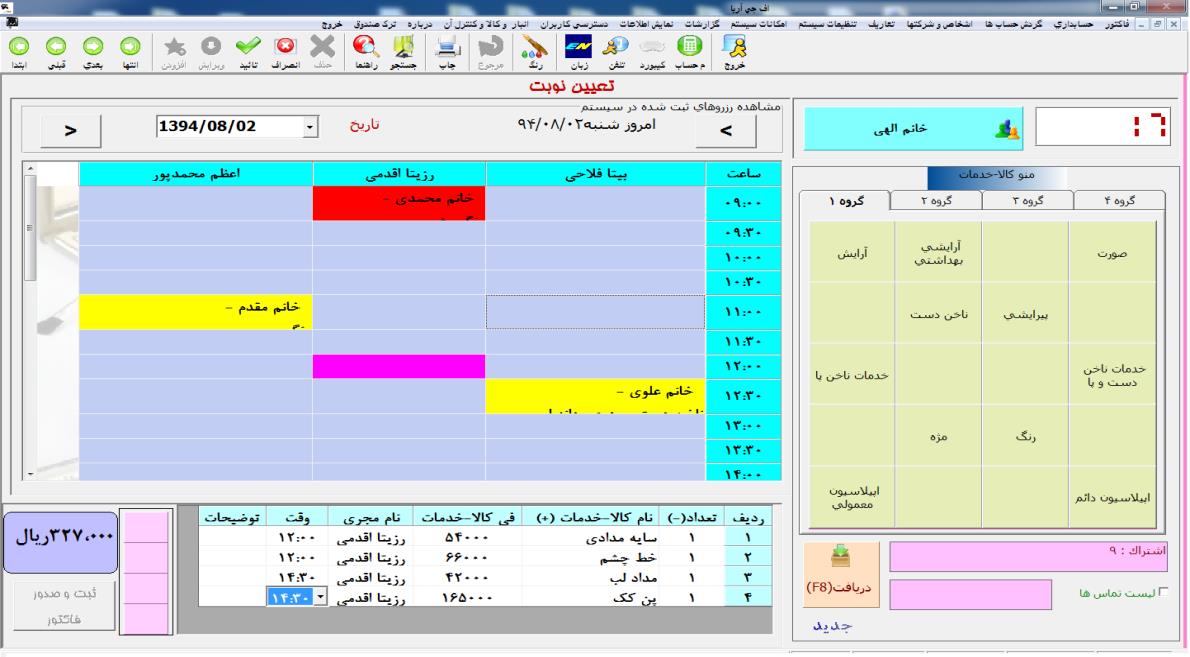This screenshot has width=1190, height=657.
Task: Go to first record with ابتدا icon
Action: pos(19,48)
